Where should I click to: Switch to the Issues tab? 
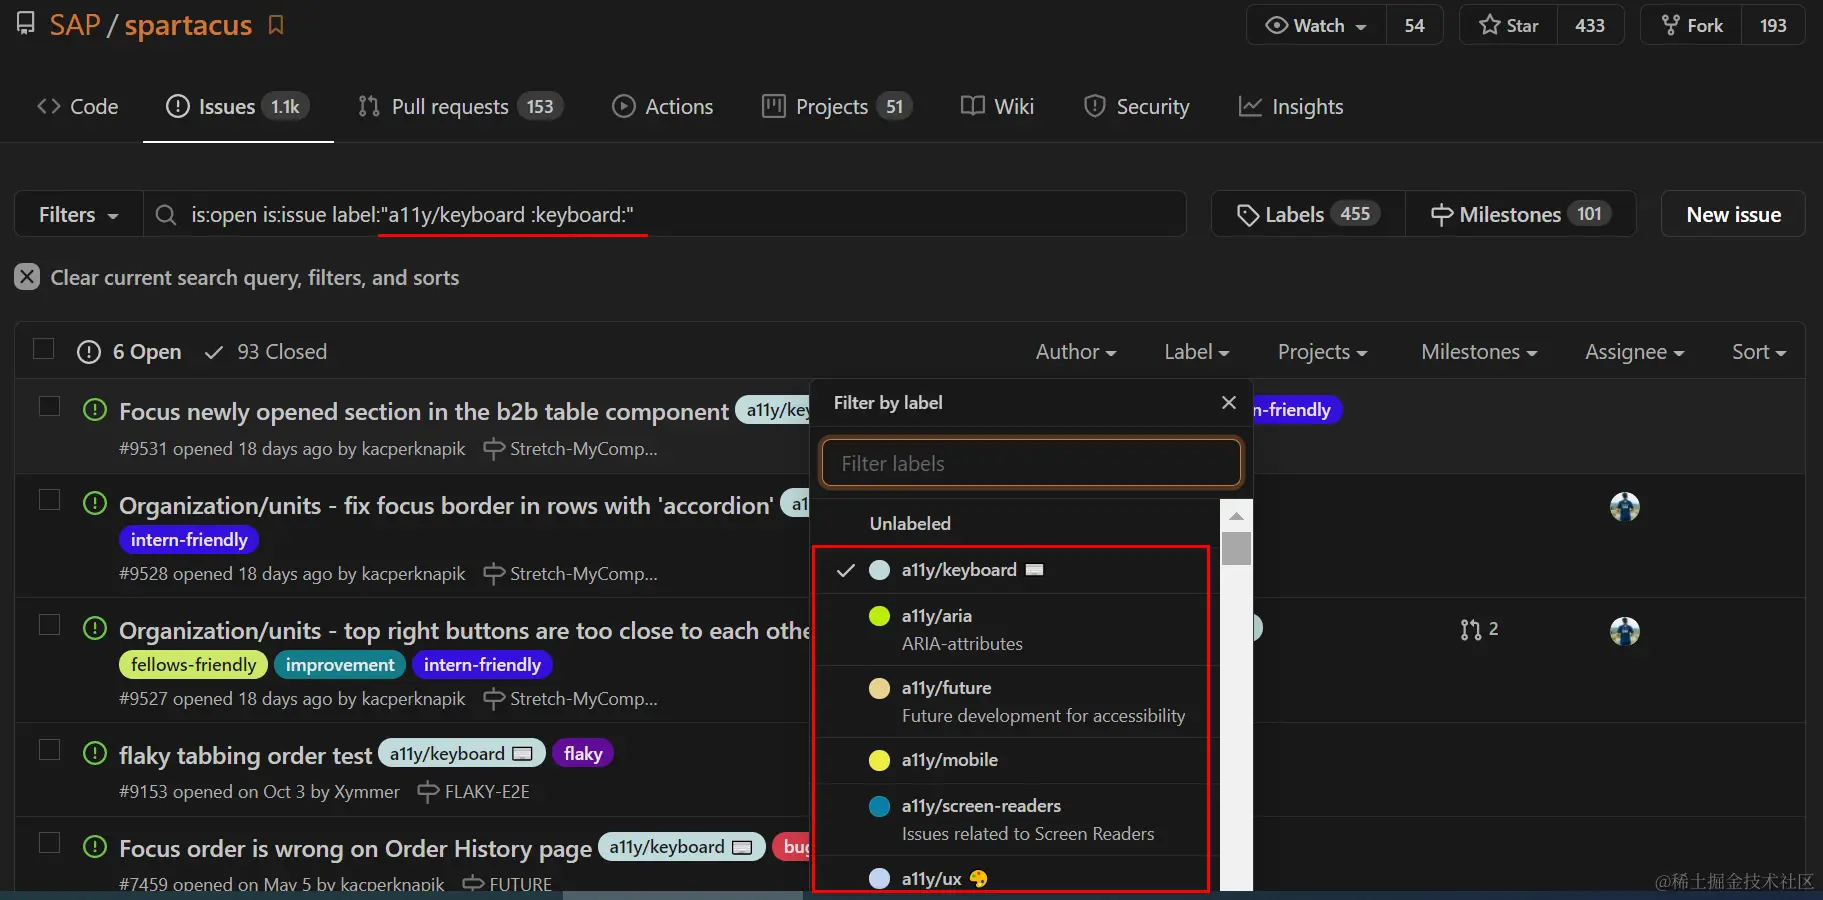[238, 106]
